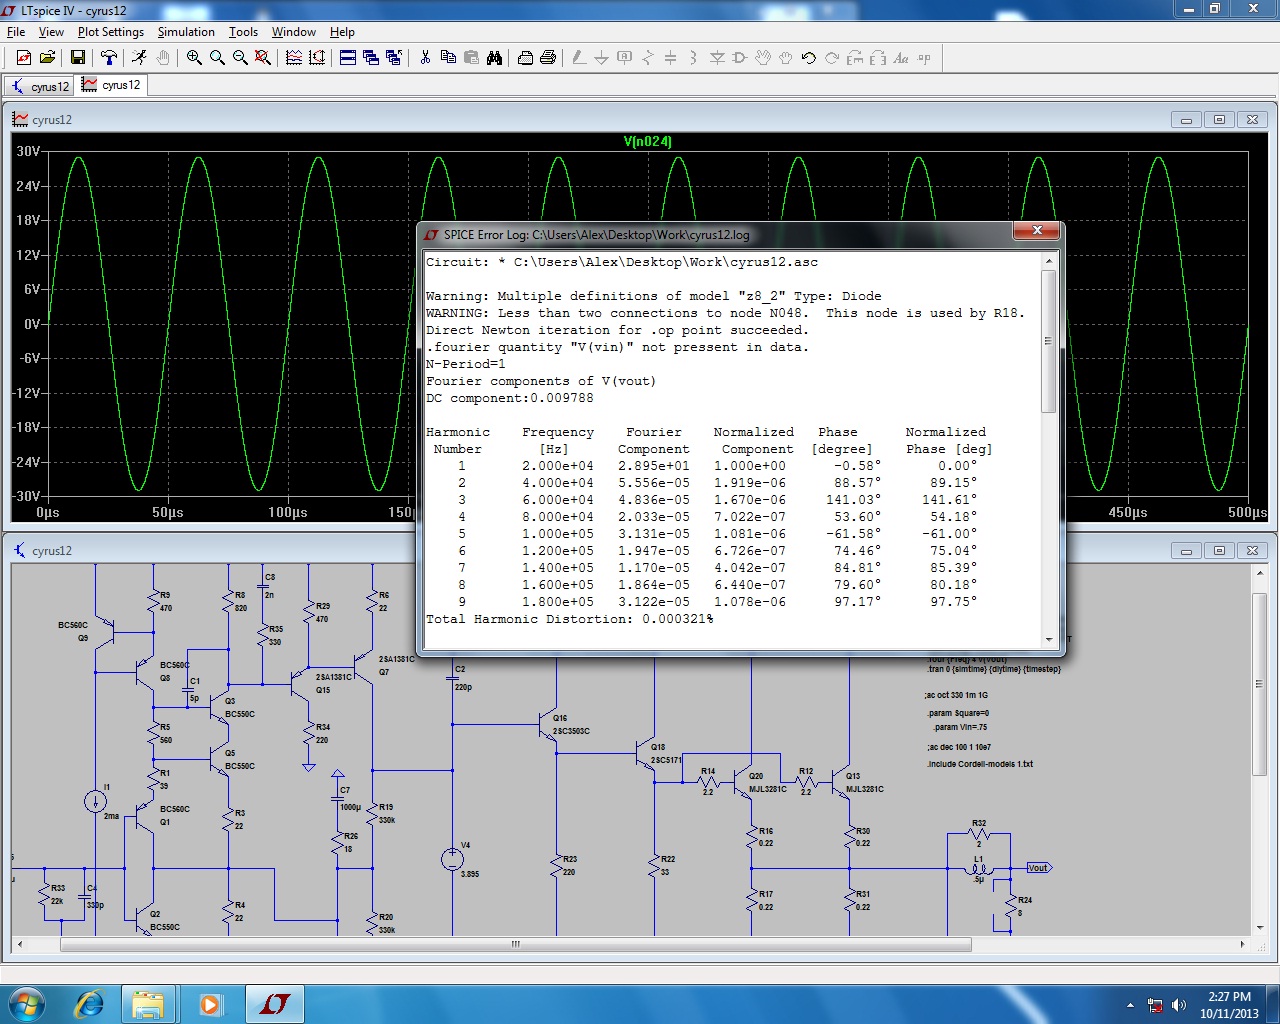Click the '.include Cordell-models 1.txt' directive
1280x1024 pixels.
click(x=980, y=764)
